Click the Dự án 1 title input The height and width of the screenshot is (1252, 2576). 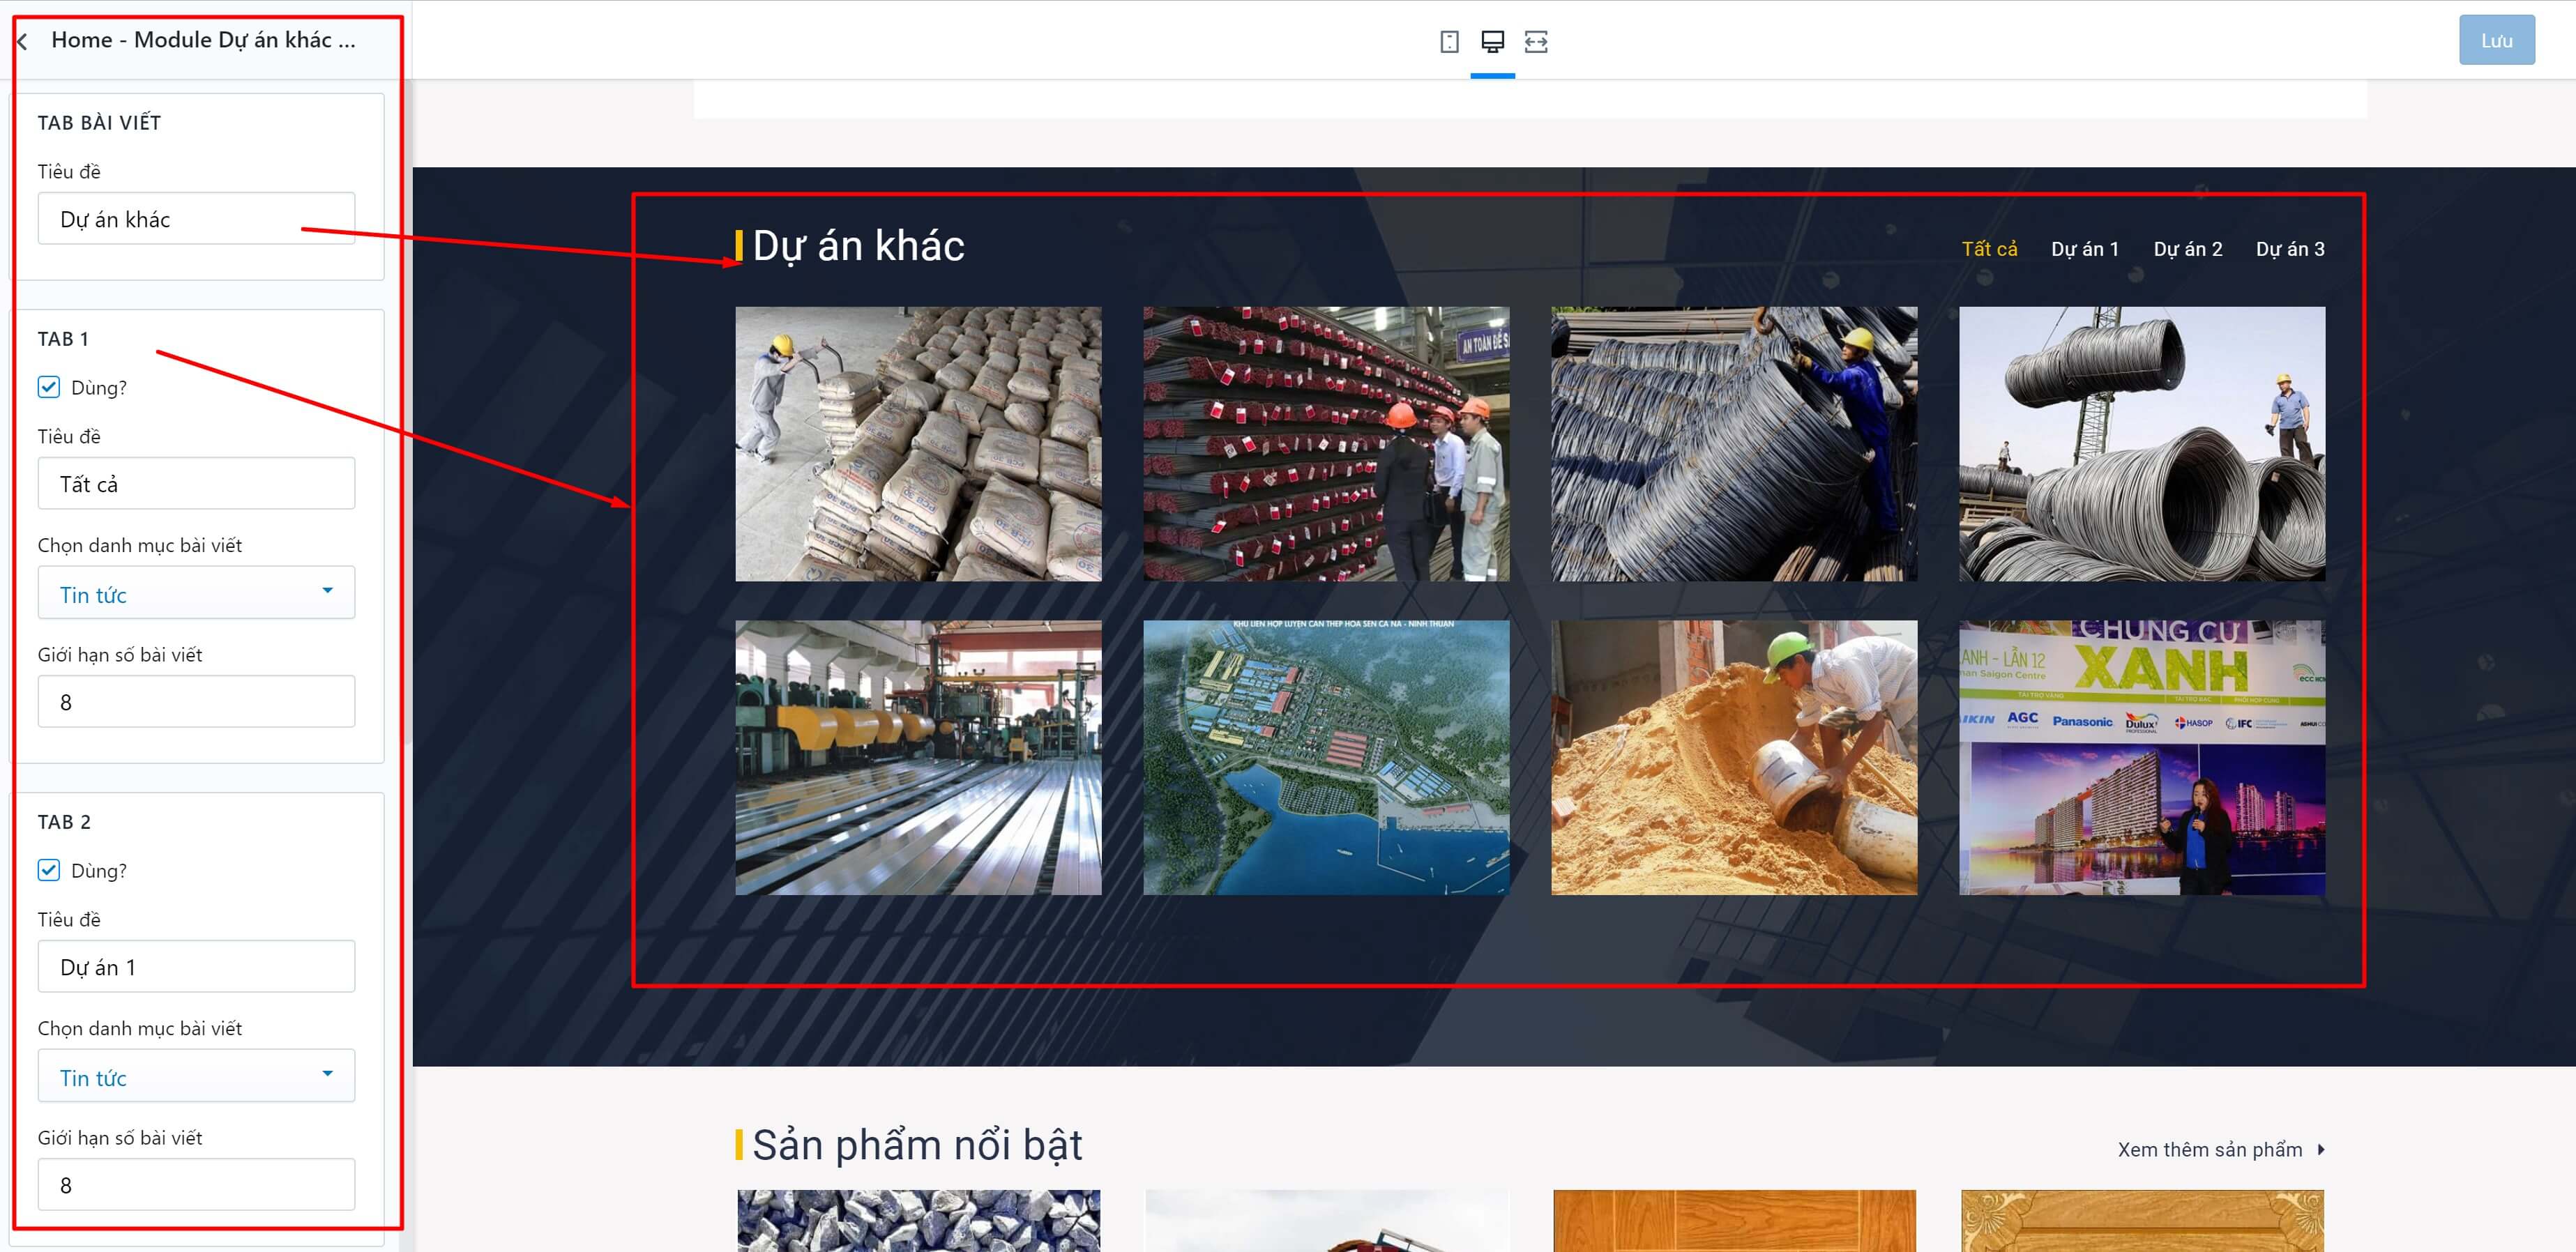(196, 966)
